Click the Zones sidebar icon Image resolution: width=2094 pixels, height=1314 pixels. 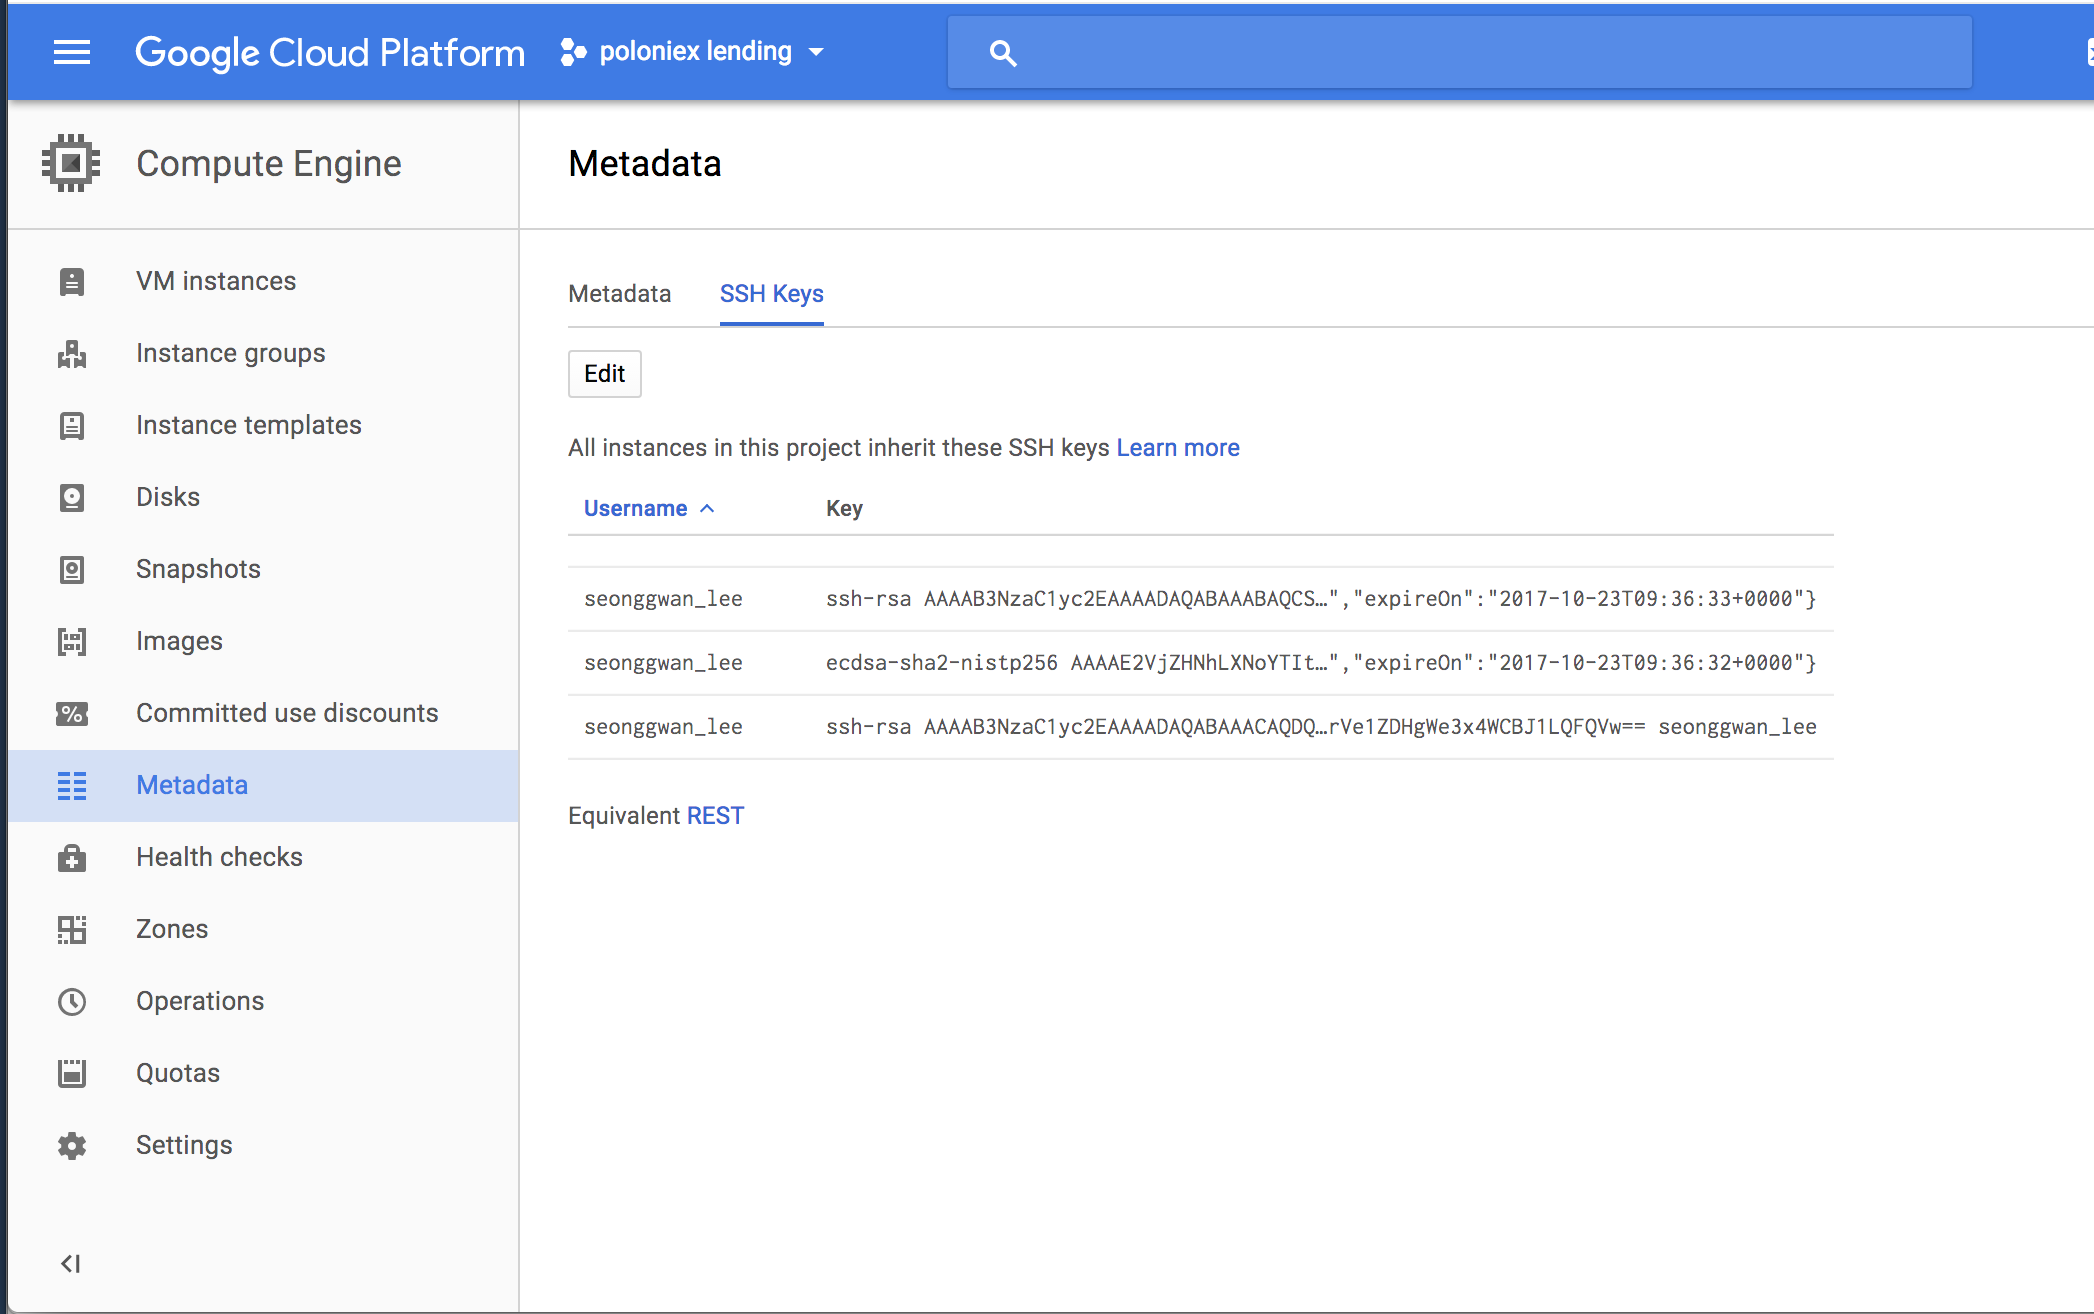[x=71, y=928]
